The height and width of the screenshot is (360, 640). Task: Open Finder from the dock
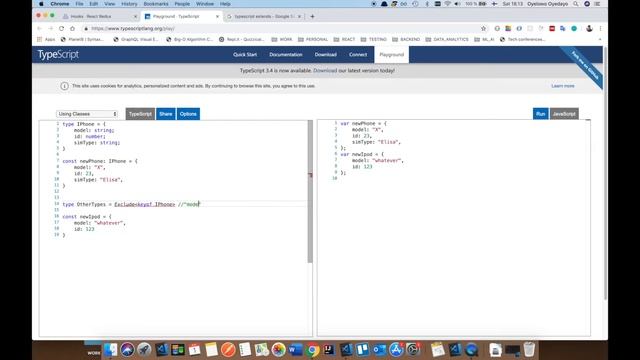111,350
